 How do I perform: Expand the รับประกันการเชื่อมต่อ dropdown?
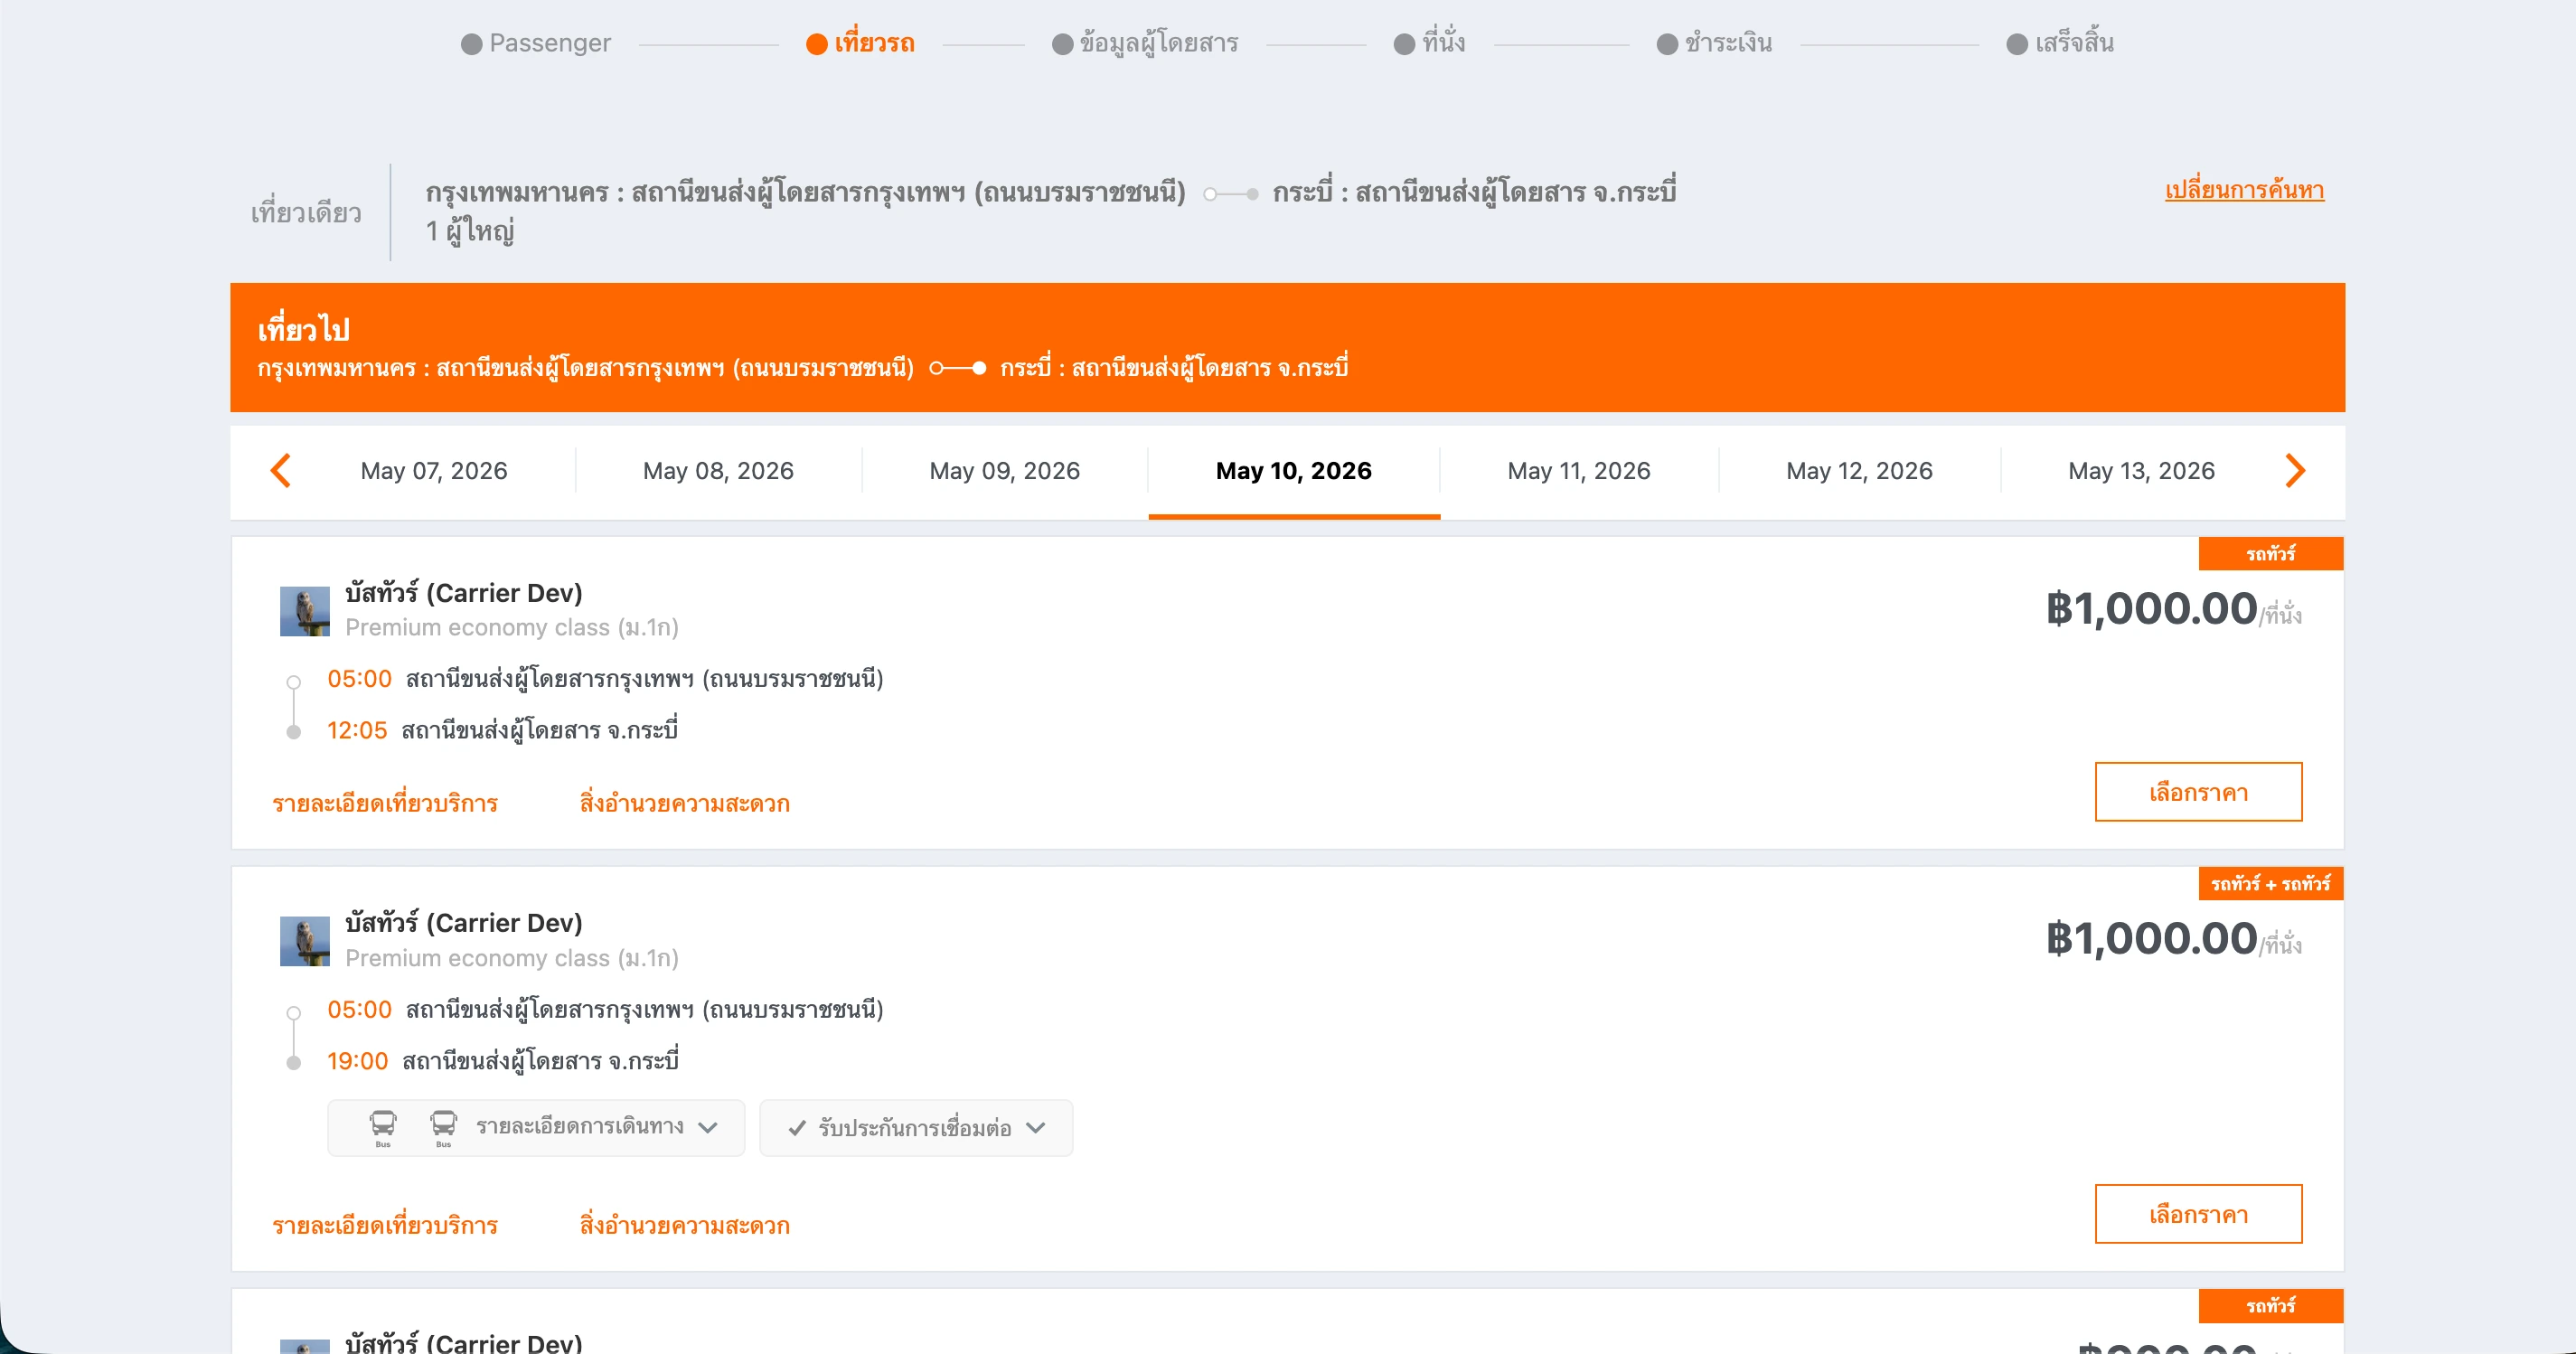pos(916,1128)
